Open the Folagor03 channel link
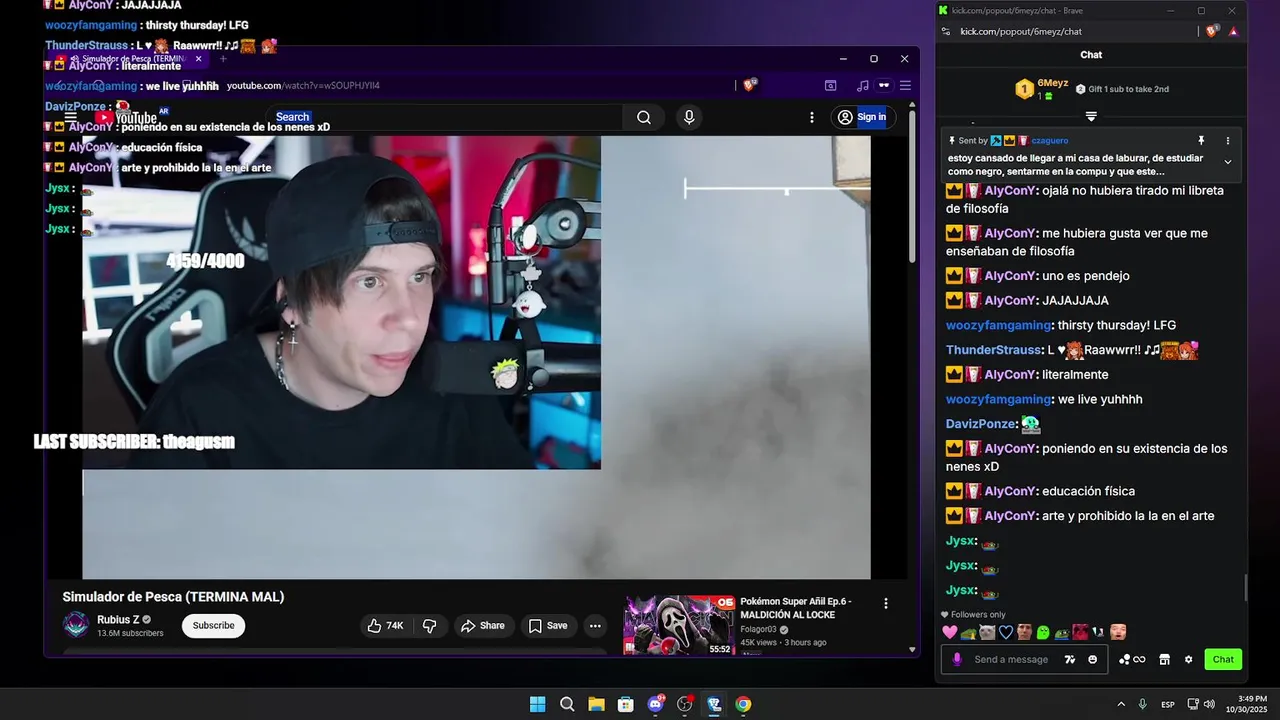1280x720 pixels. point(758,630)
